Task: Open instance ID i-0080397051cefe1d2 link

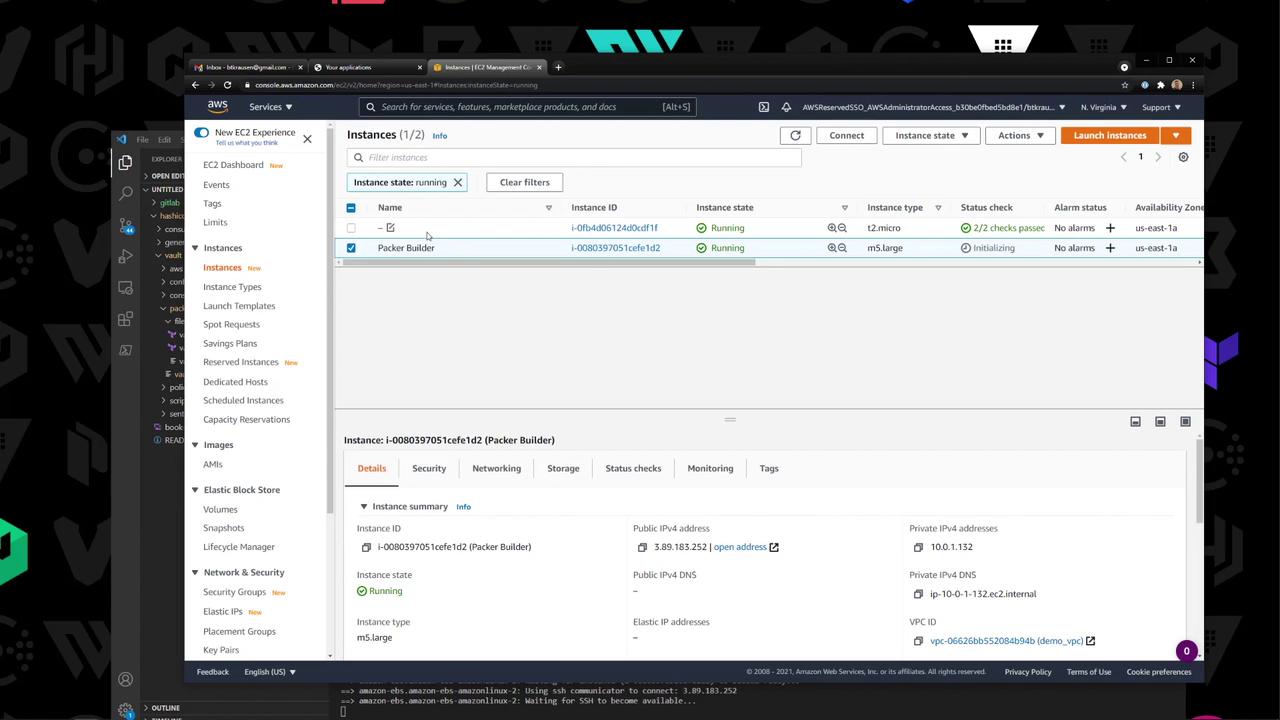Action: pos(615,248)
